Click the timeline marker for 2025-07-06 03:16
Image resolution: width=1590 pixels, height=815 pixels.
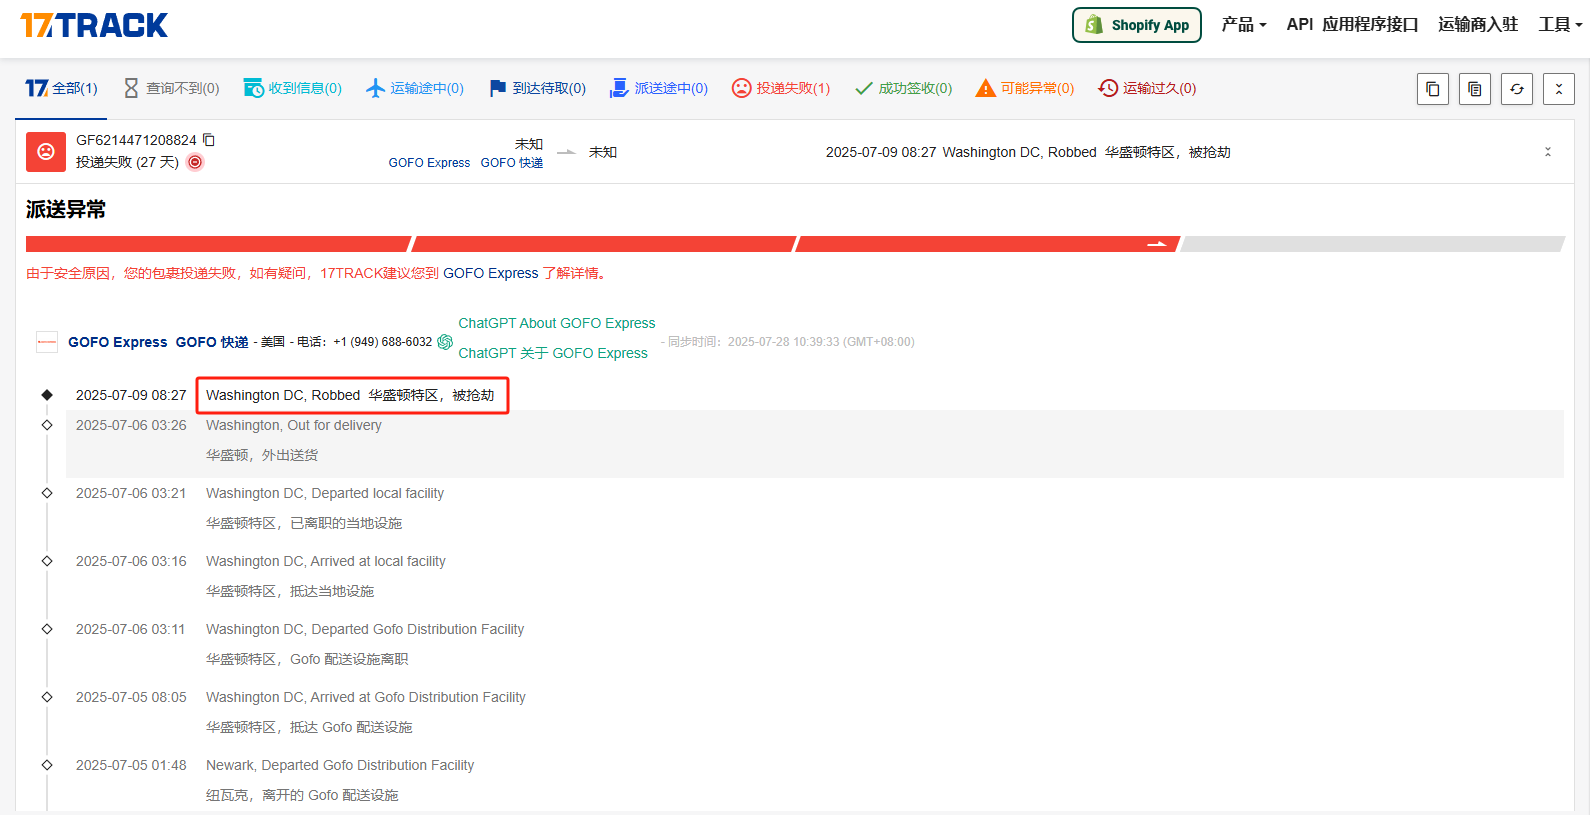(47, 561)
